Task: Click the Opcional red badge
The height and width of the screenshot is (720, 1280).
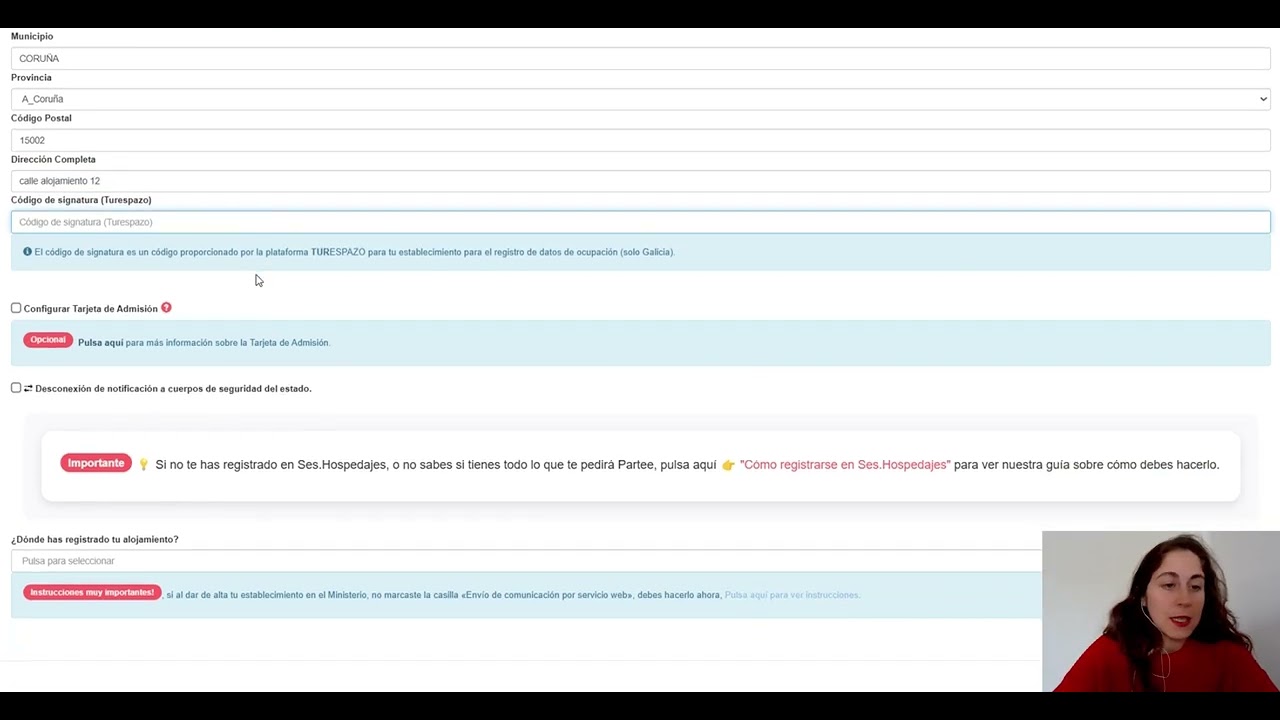Action: click(48, 340)
